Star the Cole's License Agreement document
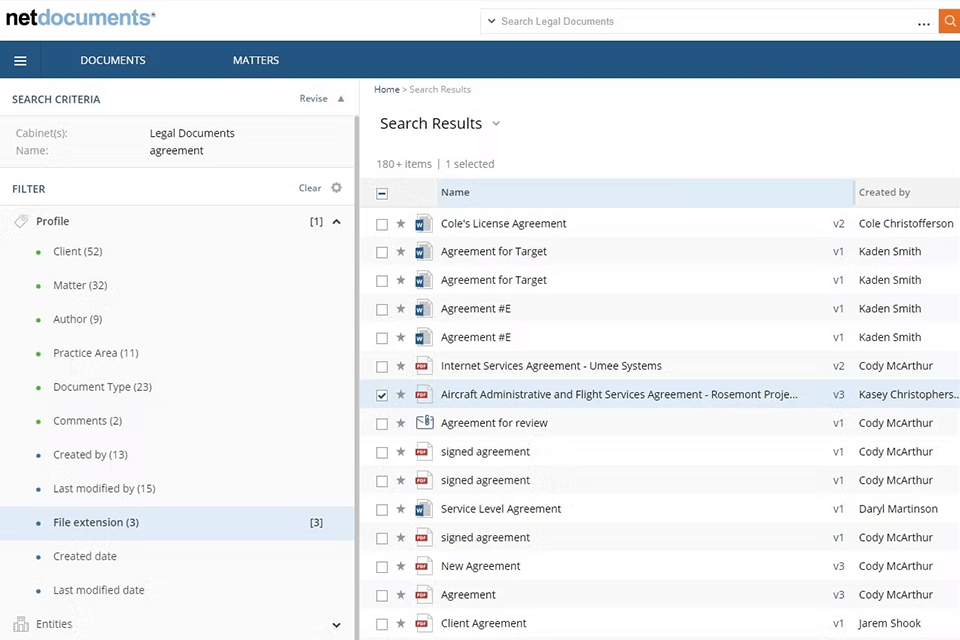Image resolution: width=960 pixels, height=640 pixels. point(401,224)
